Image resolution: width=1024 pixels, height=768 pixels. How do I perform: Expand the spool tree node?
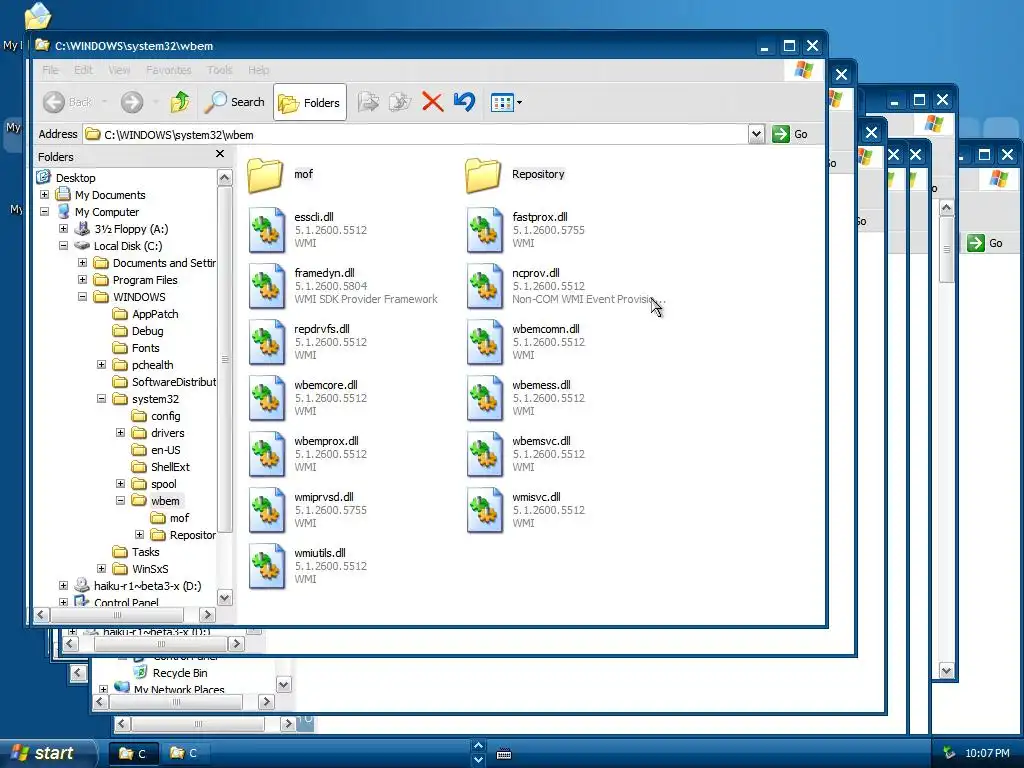120,483
